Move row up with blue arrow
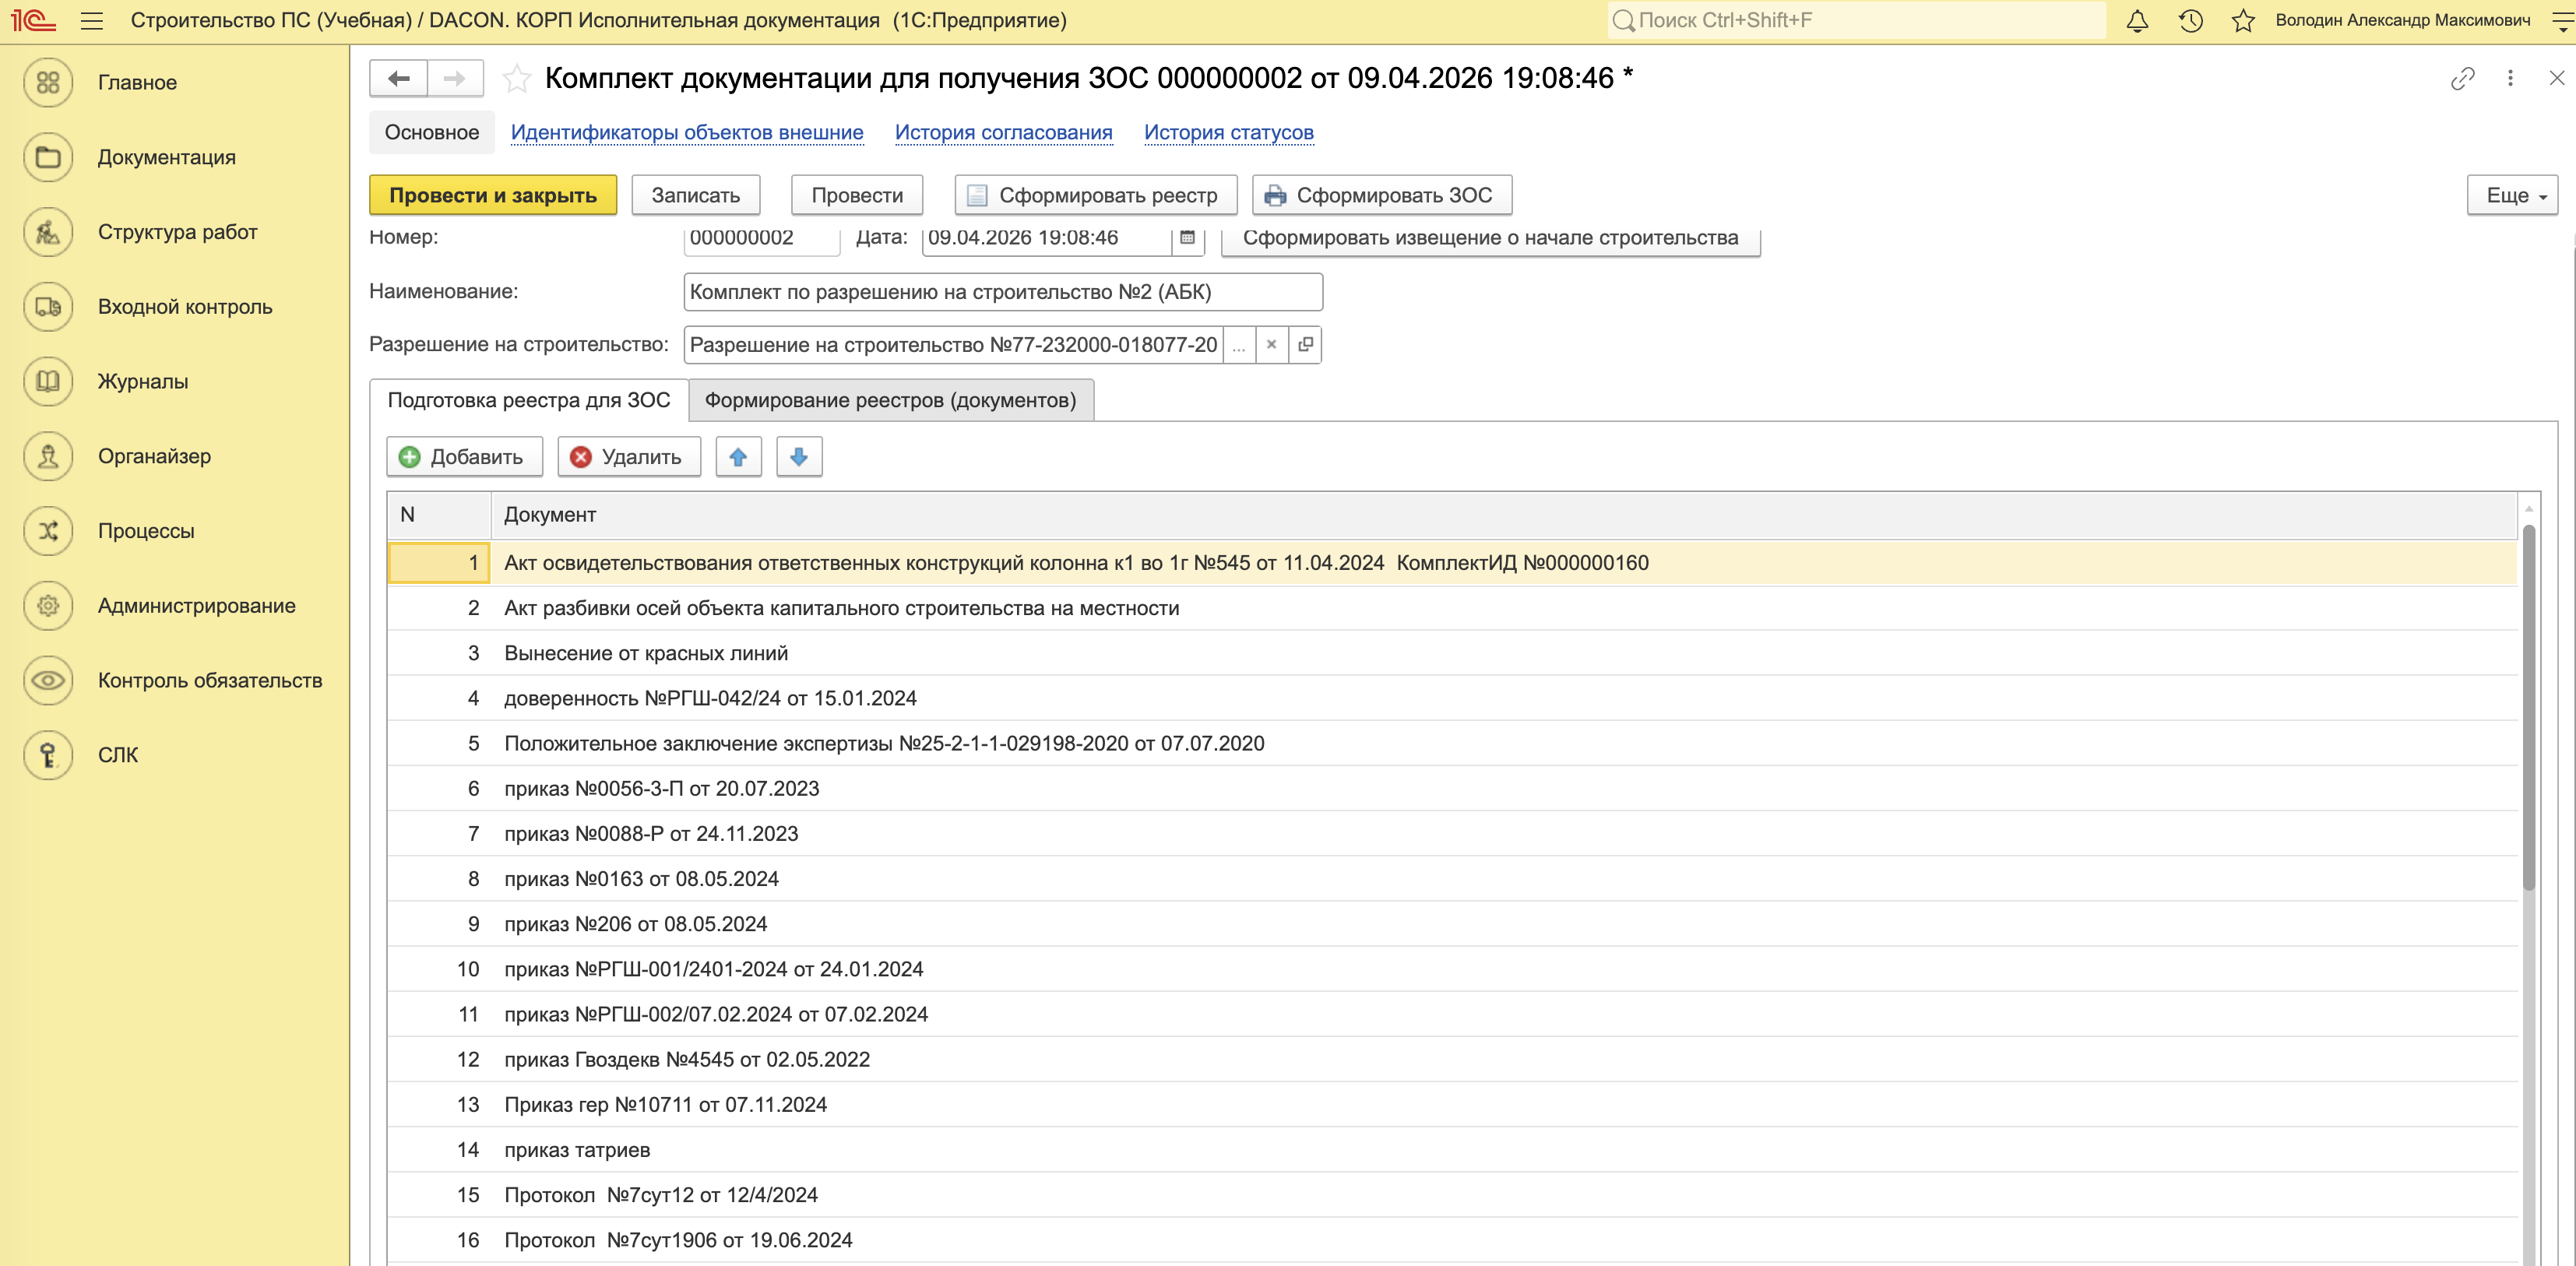 pyautogui.click(x=738, y=457)
